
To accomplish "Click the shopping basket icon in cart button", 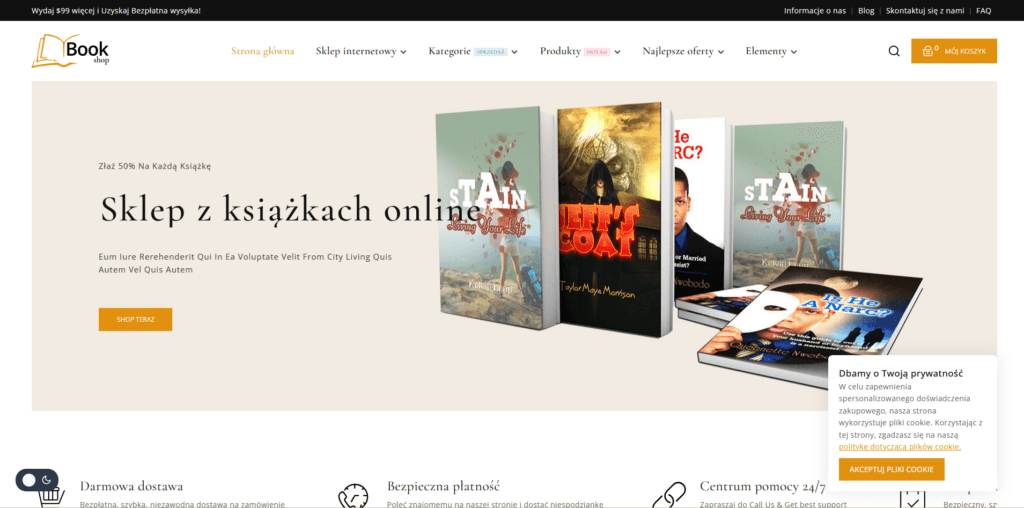I will click(x=927, y=51).
